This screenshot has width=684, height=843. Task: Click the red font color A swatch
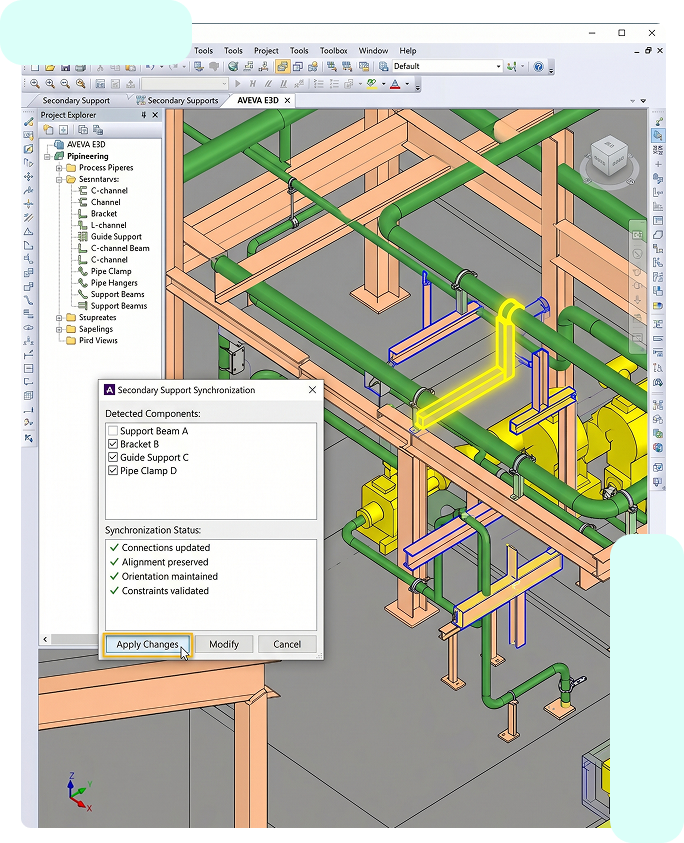(x=395, y=84)
